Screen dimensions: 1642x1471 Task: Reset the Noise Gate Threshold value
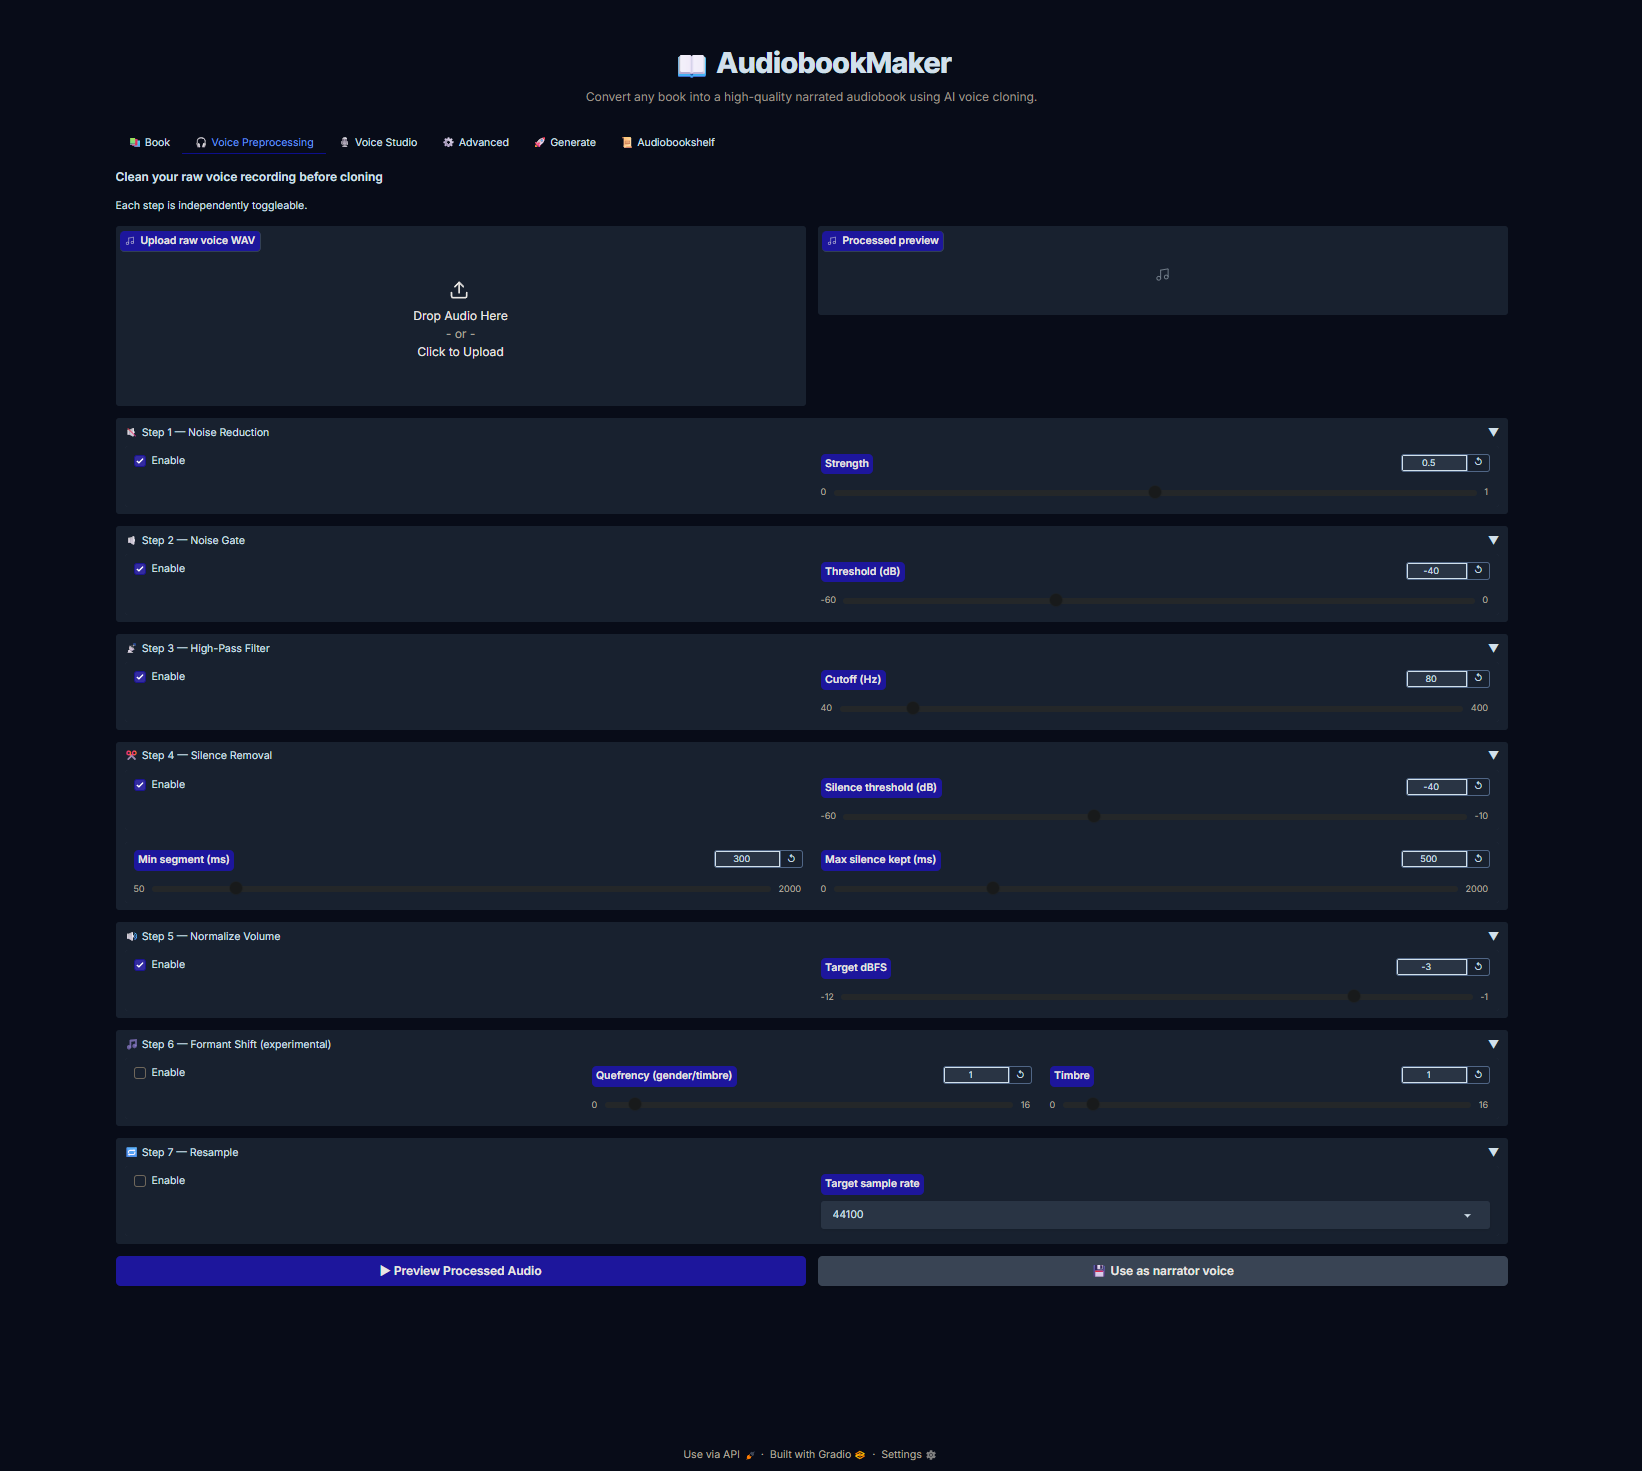click(1478, 570)
